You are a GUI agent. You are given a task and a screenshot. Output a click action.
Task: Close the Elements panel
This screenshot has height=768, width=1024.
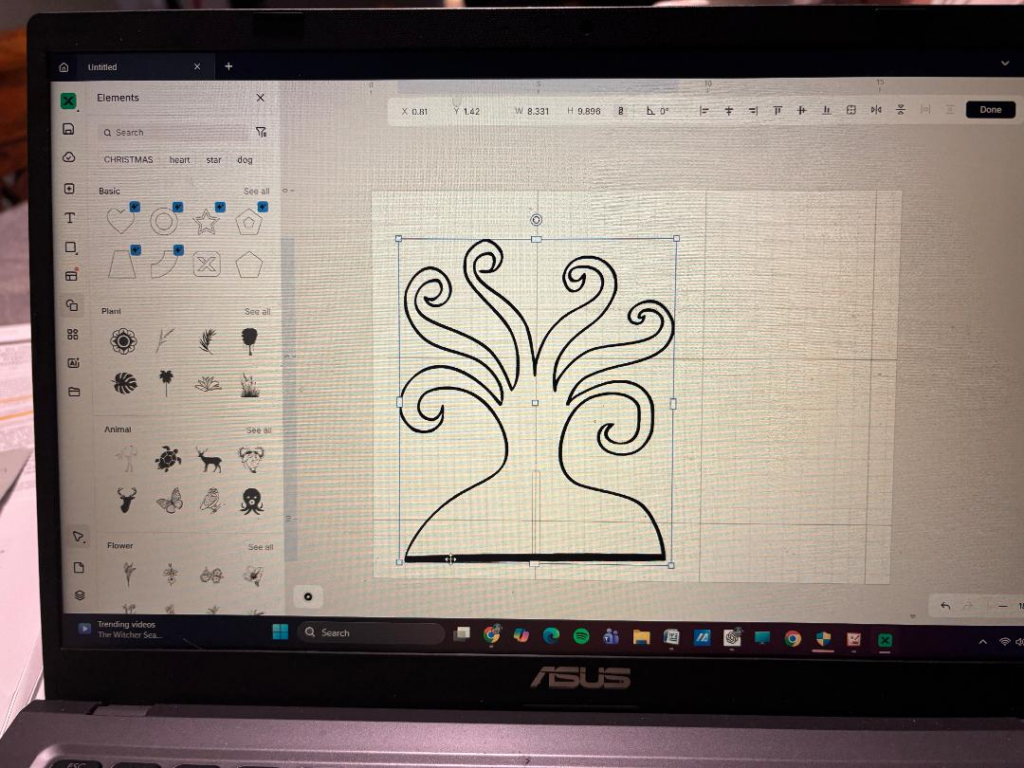260,98
